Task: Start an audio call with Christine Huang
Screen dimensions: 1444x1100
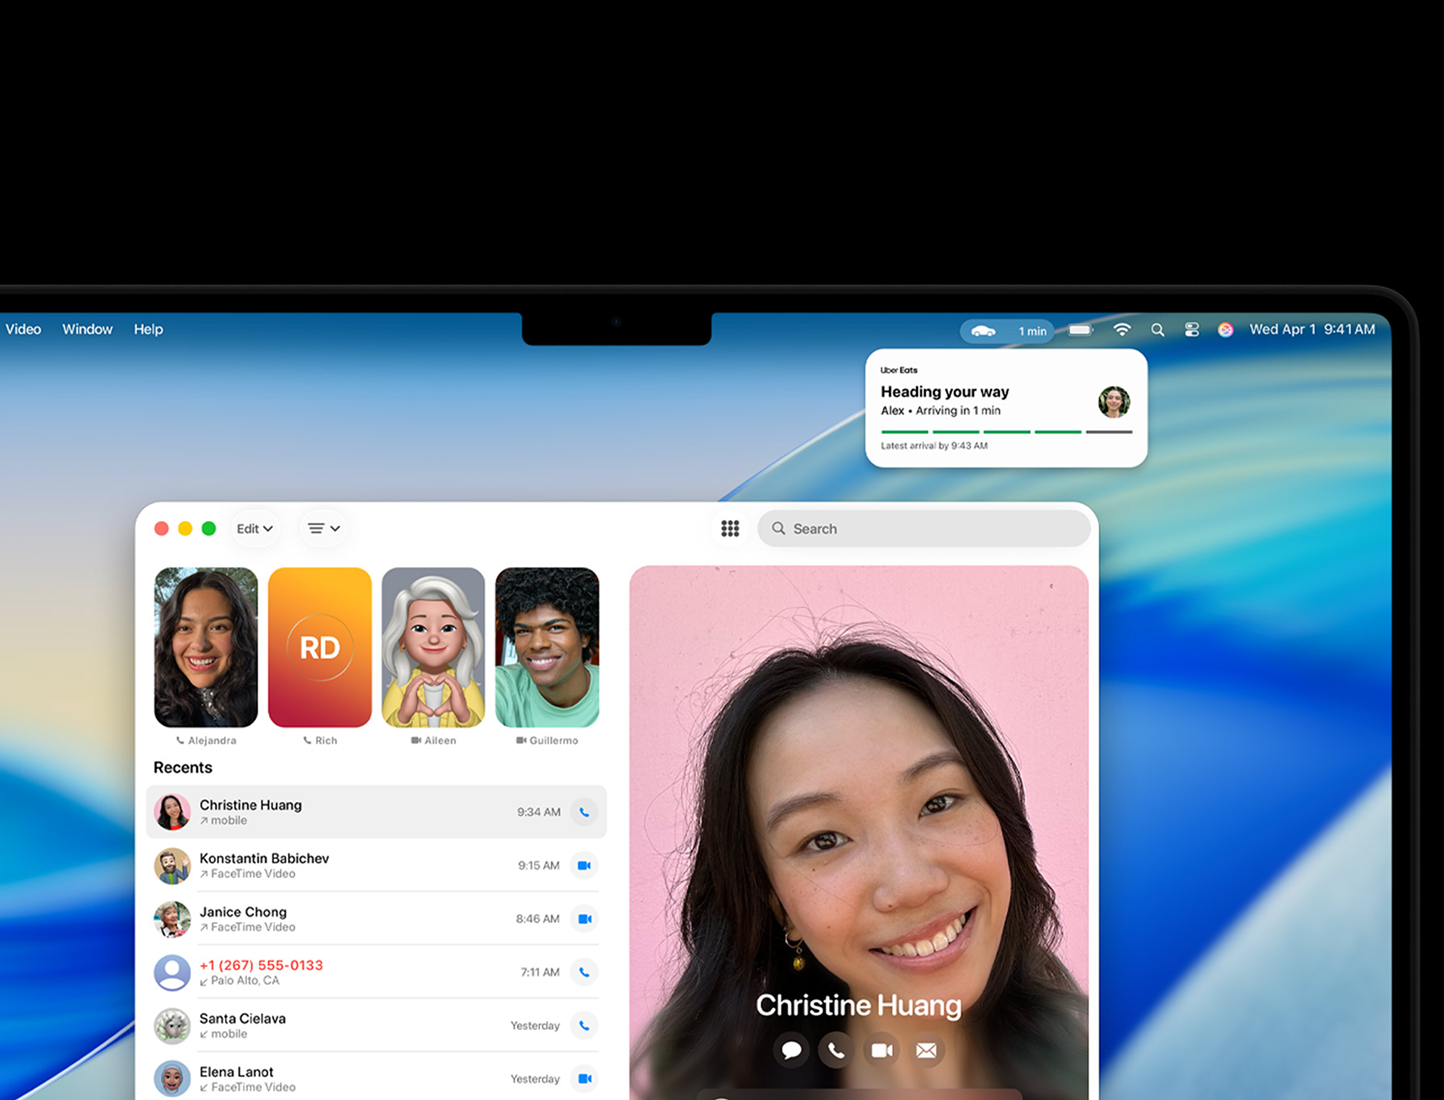Action: pos(584,812)
